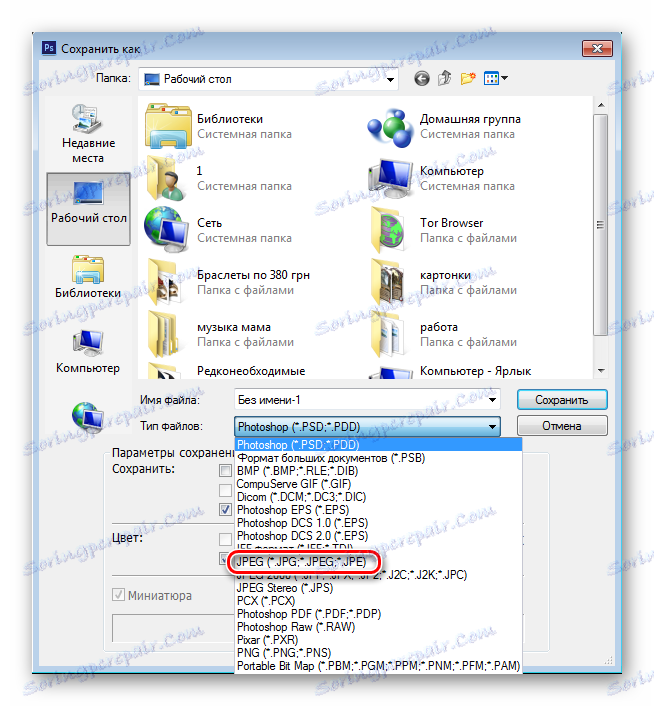Choose PCX format option
The image size is (654, 706).
(378, 601)
